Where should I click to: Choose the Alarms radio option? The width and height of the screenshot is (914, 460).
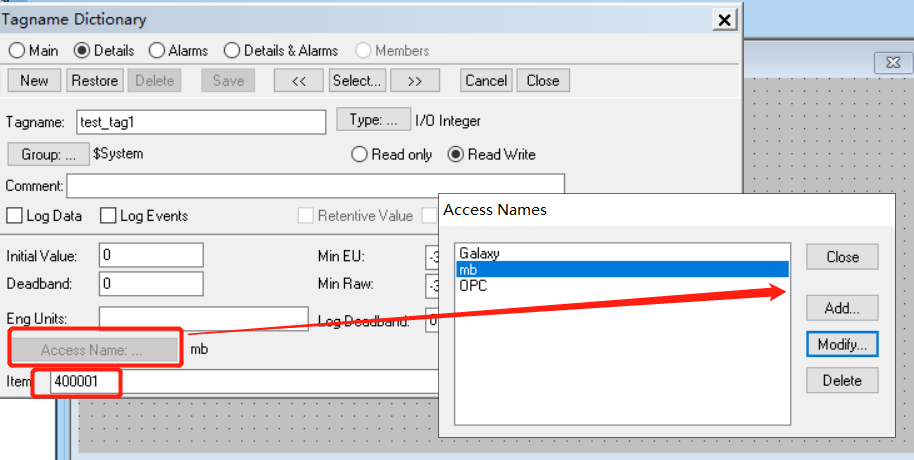(157, 51)
